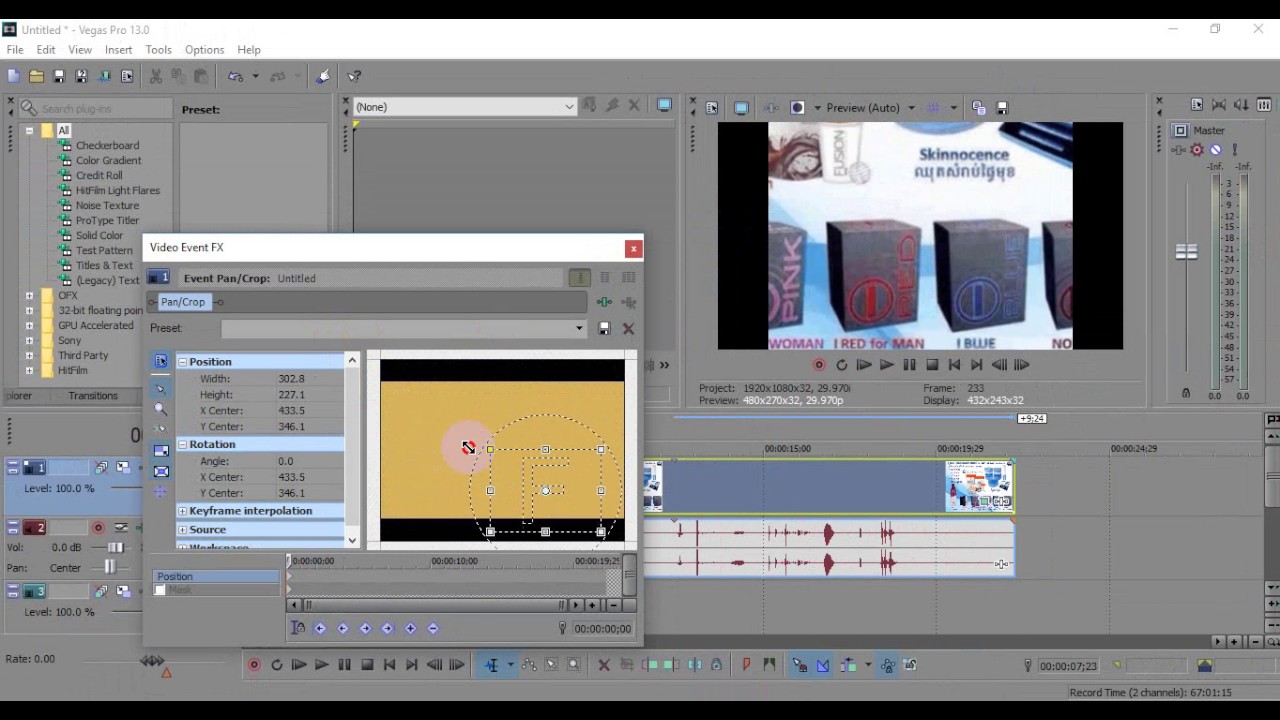Expand the Source property group
The width and height of the screenshot is (1280, 720).
tap(183, 530)
